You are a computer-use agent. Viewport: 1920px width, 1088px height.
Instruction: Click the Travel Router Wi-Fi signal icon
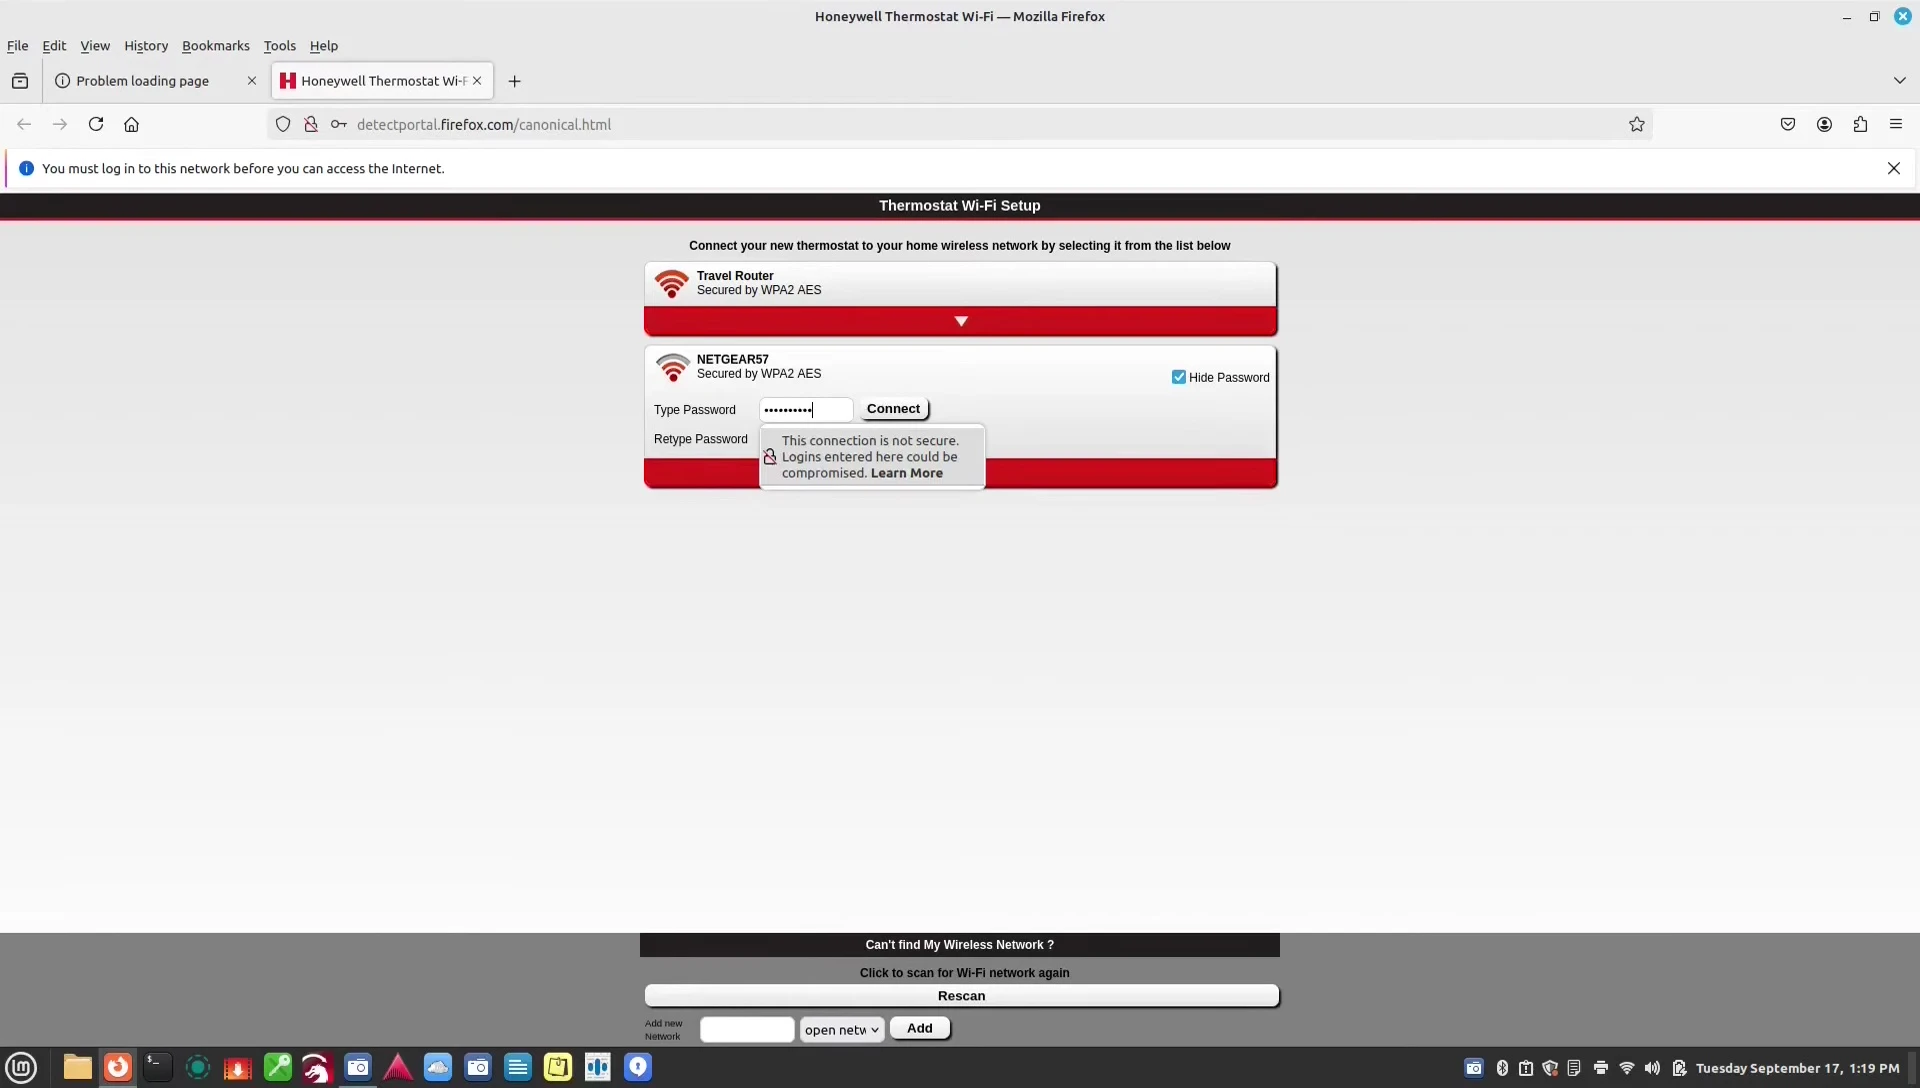click(x=672, y=283)
